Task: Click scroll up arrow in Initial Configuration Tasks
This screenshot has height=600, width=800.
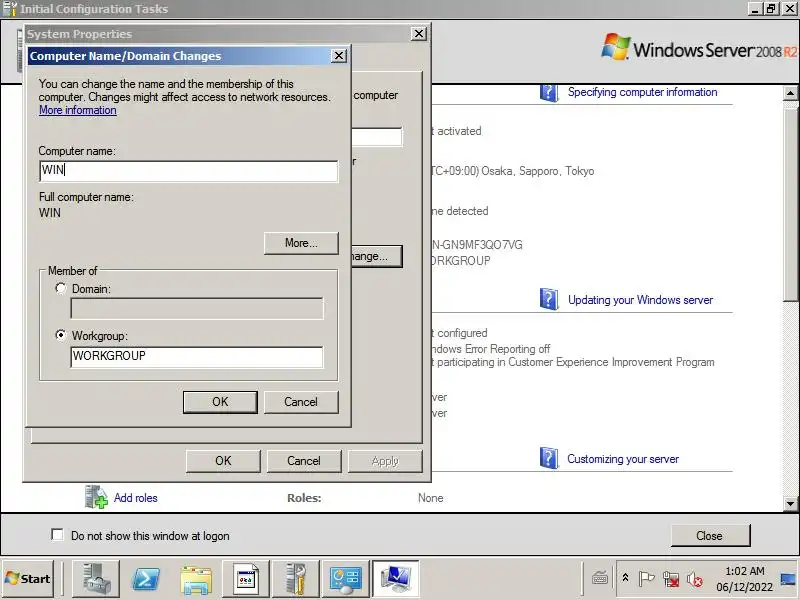Action: coord(790,93)
